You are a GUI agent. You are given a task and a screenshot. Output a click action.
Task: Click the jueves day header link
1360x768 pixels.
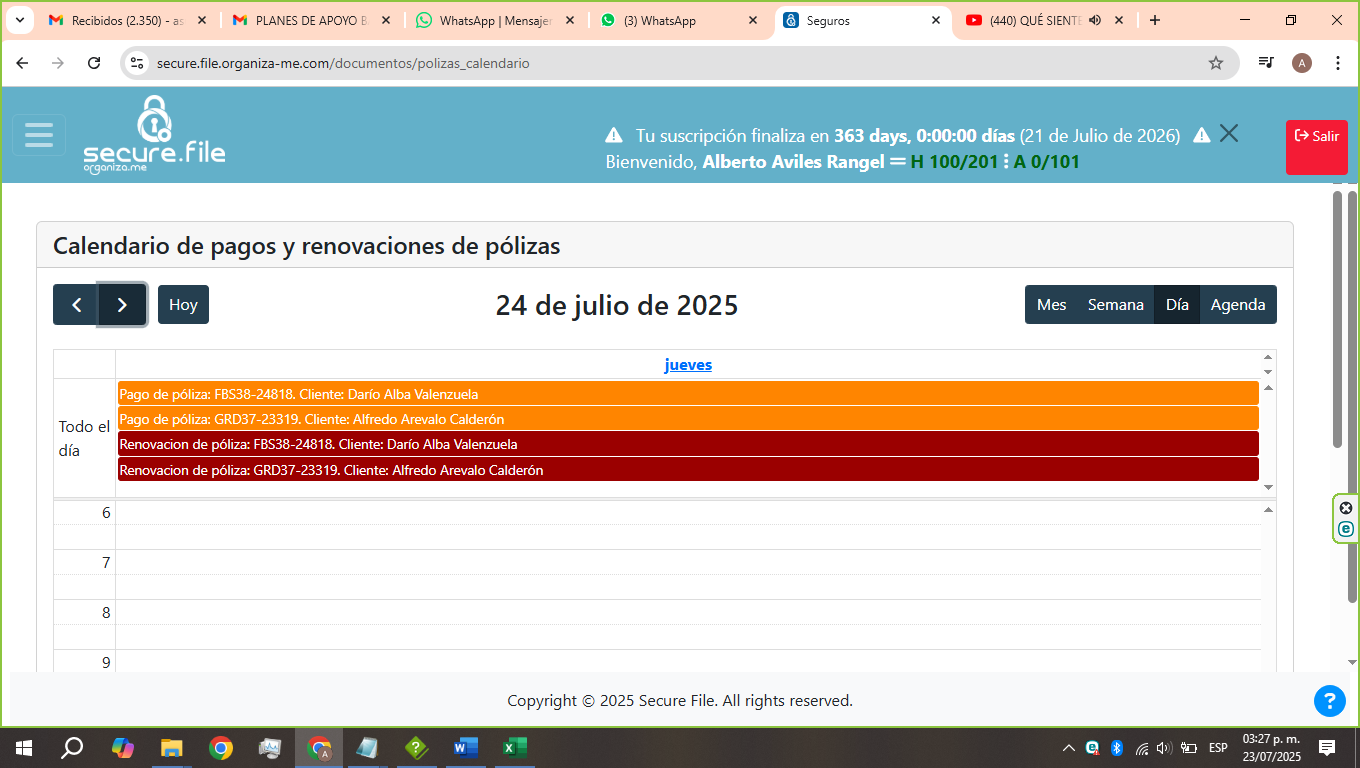(x=688, y=365)
